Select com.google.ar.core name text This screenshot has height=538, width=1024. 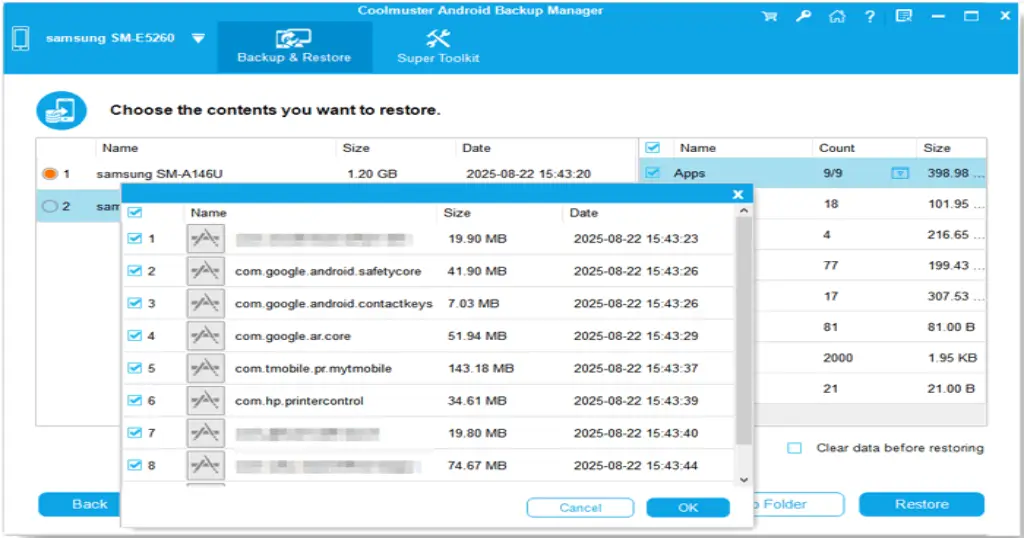pos(293,336)
